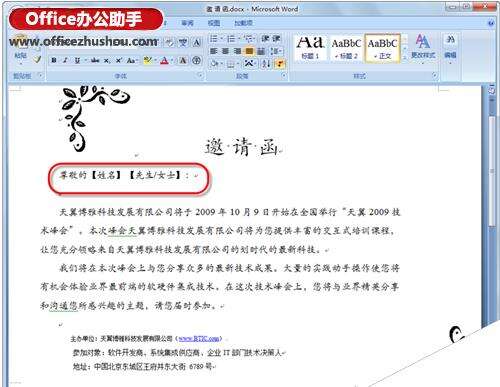Image resolution: width=500 pixels, height=387 pixels.
Task: Toggle the ruler button above the scrollbar
Action: (x=491, y=90)
